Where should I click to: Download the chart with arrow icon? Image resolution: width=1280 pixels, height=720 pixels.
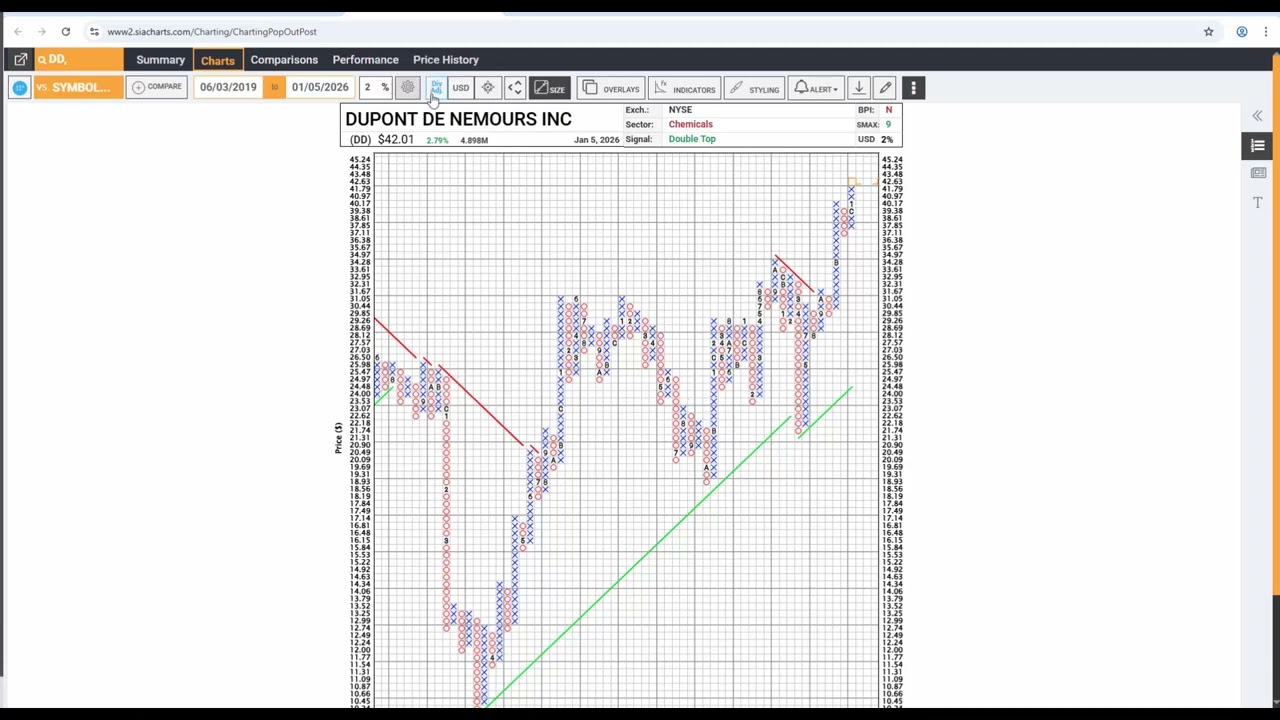pyautogui.click(x=859, y=88)
